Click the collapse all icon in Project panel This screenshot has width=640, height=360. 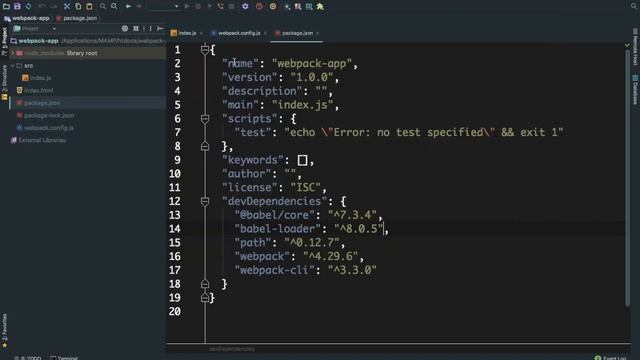pyautogui.click(x=136, y=29)
